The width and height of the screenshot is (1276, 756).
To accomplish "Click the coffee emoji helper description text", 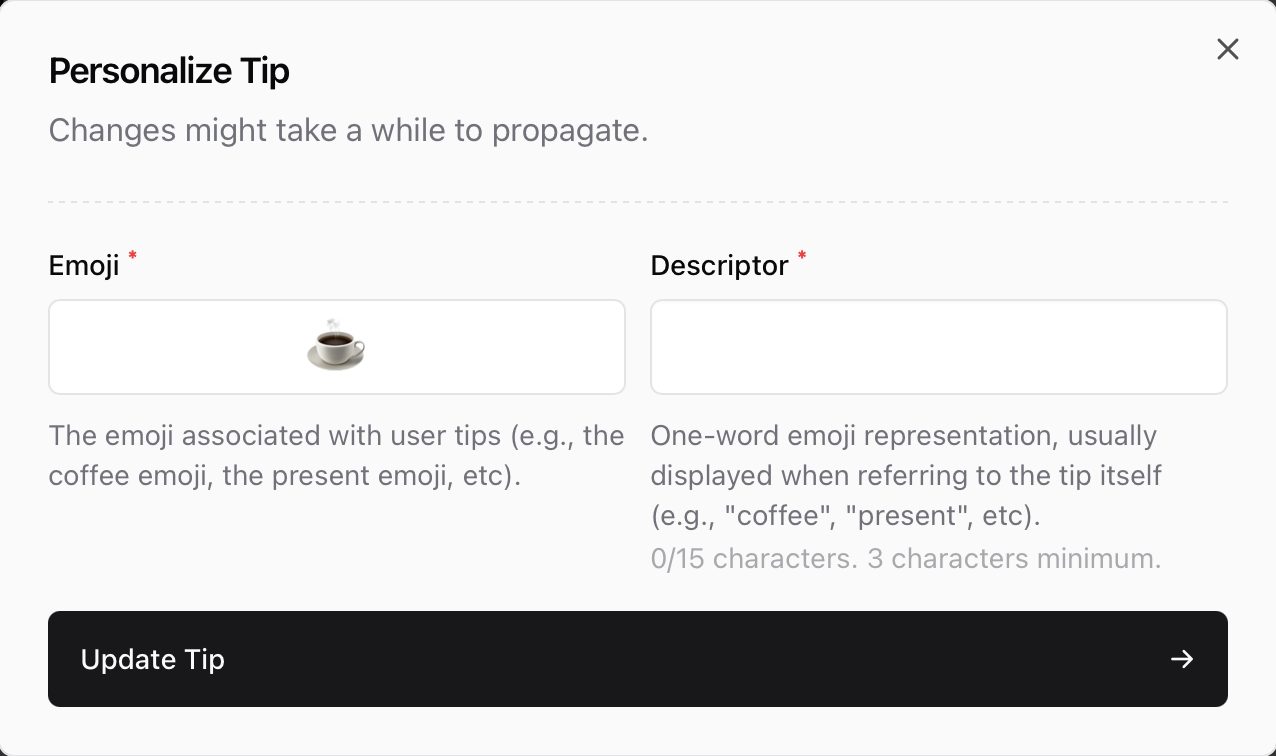I will click(336, 455).
